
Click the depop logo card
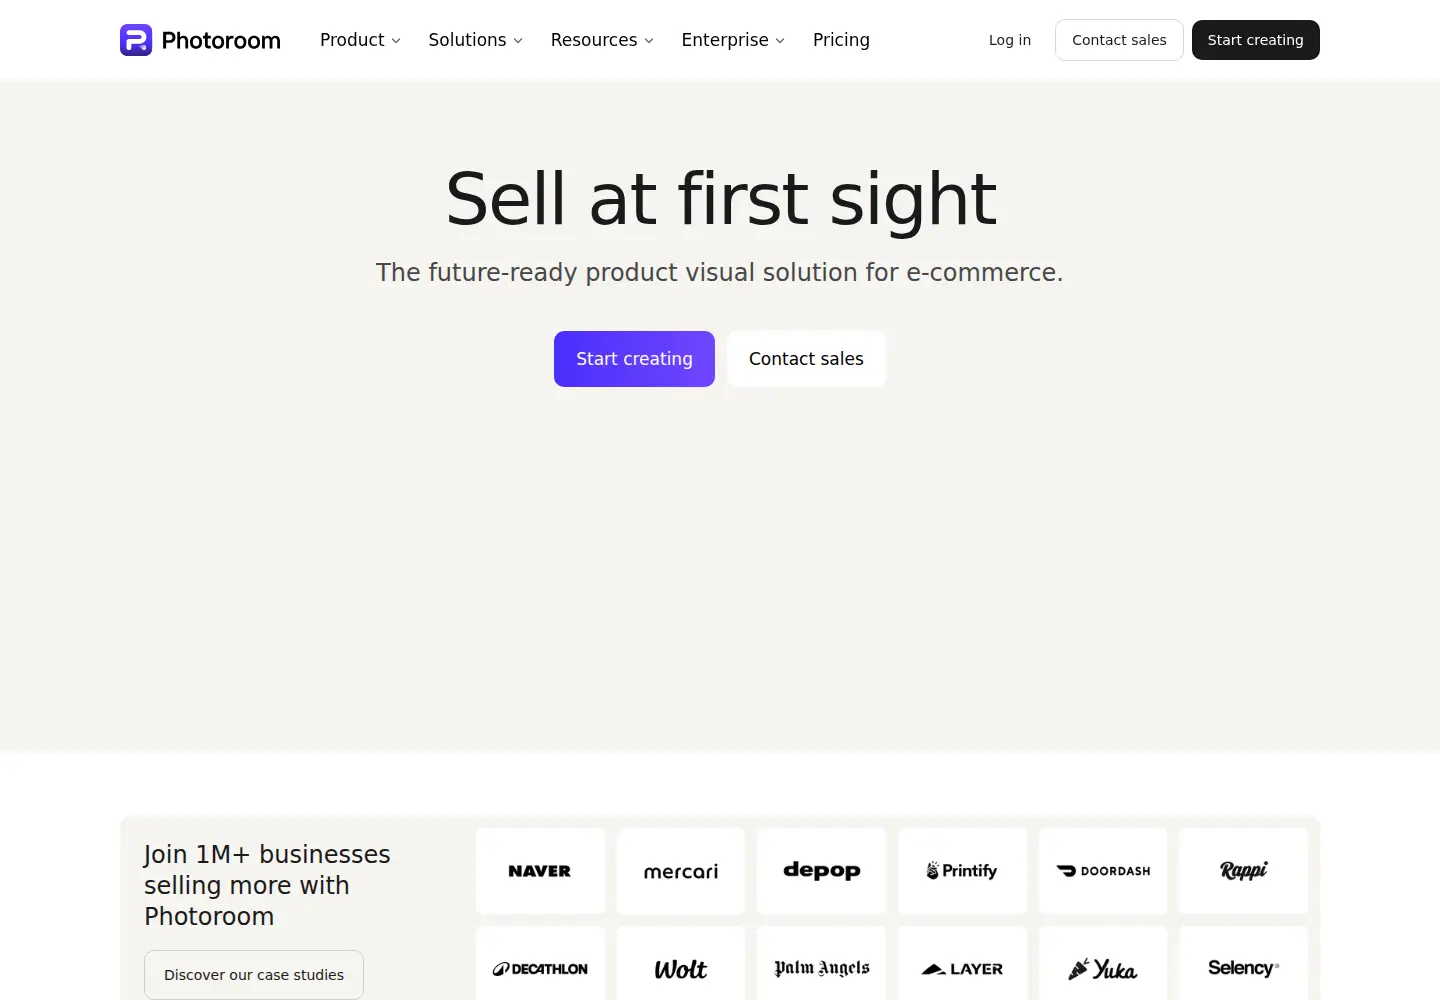coord(822,871)
